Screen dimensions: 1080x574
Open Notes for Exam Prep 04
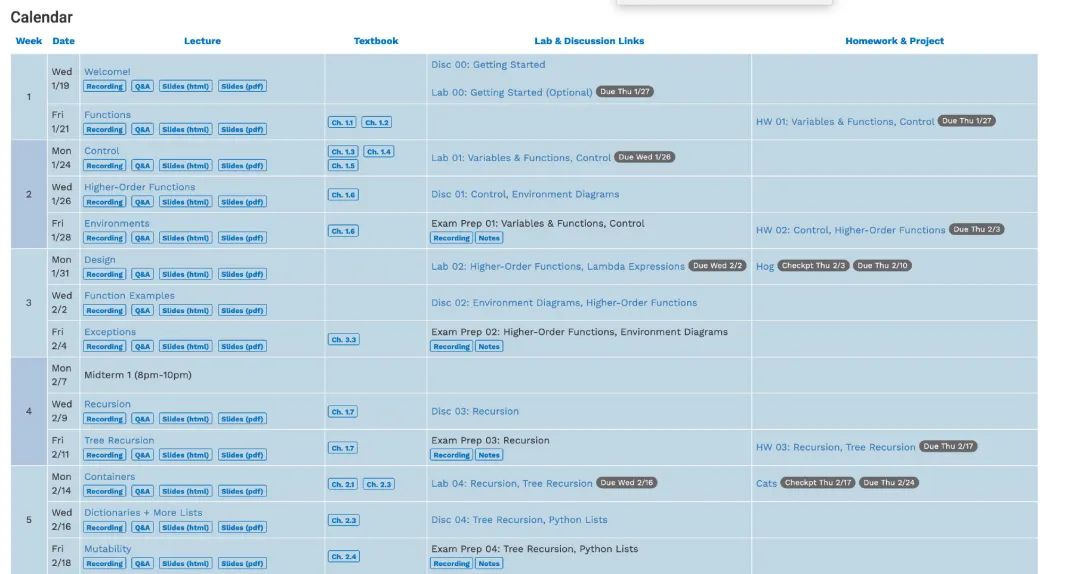coord(489,564)
